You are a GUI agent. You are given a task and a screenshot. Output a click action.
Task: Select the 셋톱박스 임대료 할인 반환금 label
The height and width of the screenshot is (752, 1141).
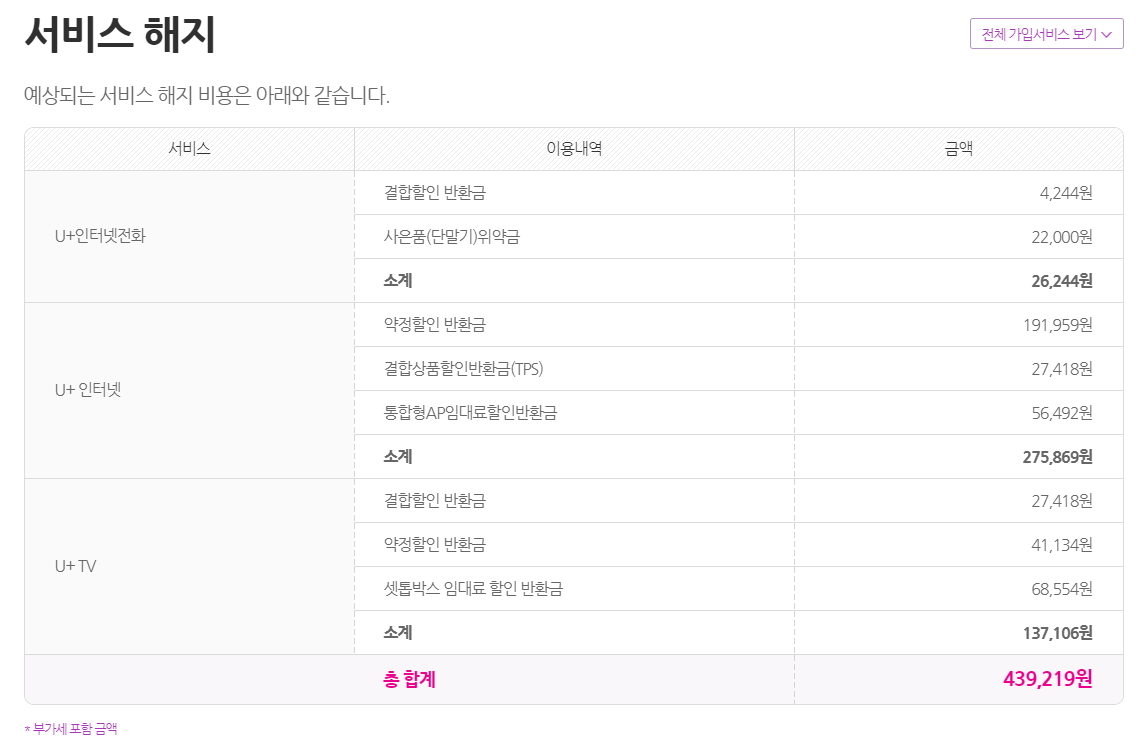click(473, 589)
